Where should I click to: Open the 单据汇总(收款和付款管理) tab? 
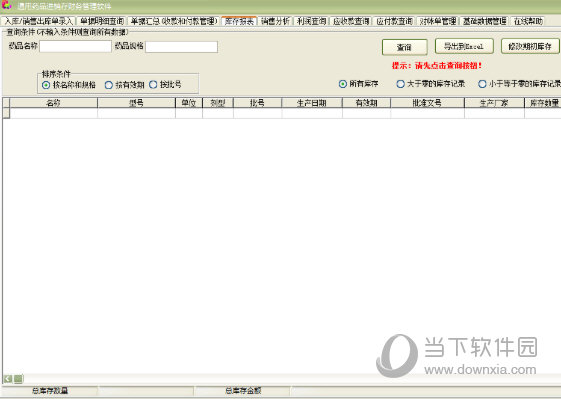click(x=174, y=21)
